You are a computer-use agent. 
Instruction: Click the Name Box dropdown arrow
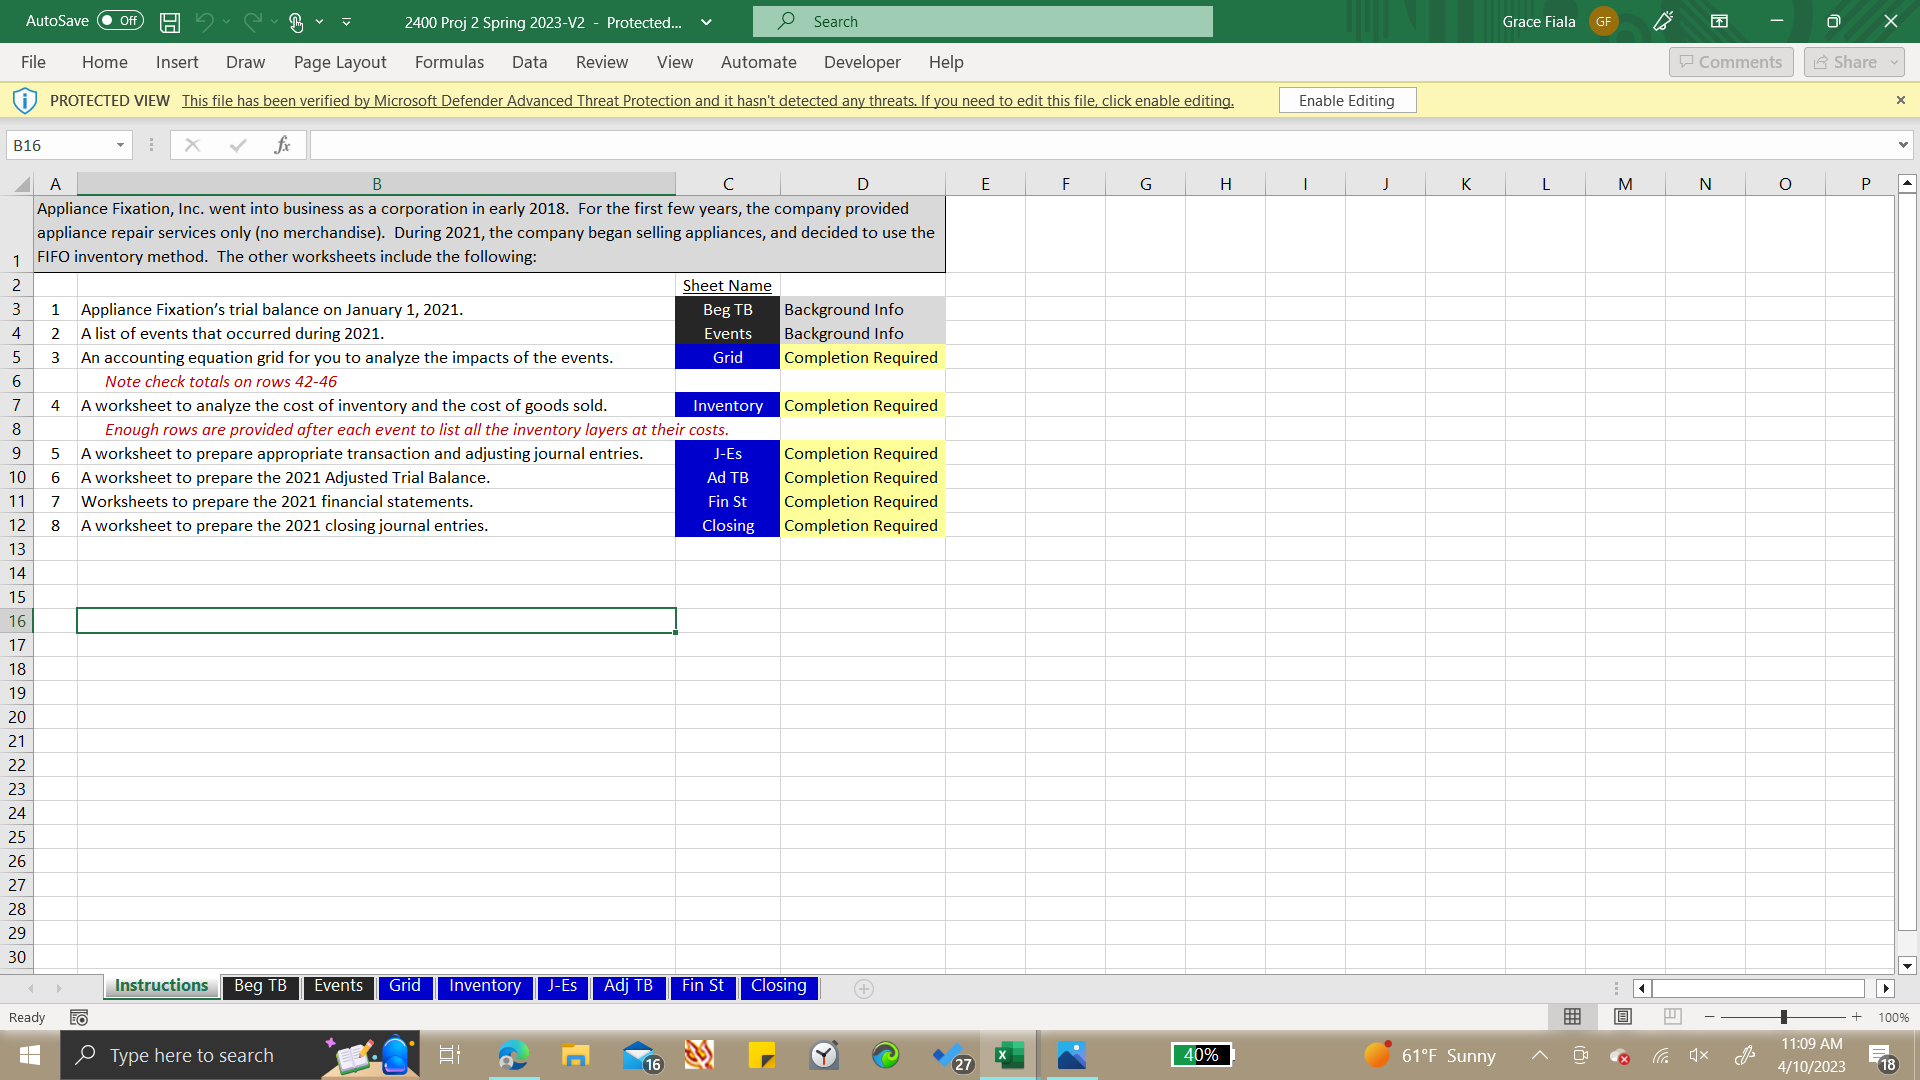click(120, 145)
